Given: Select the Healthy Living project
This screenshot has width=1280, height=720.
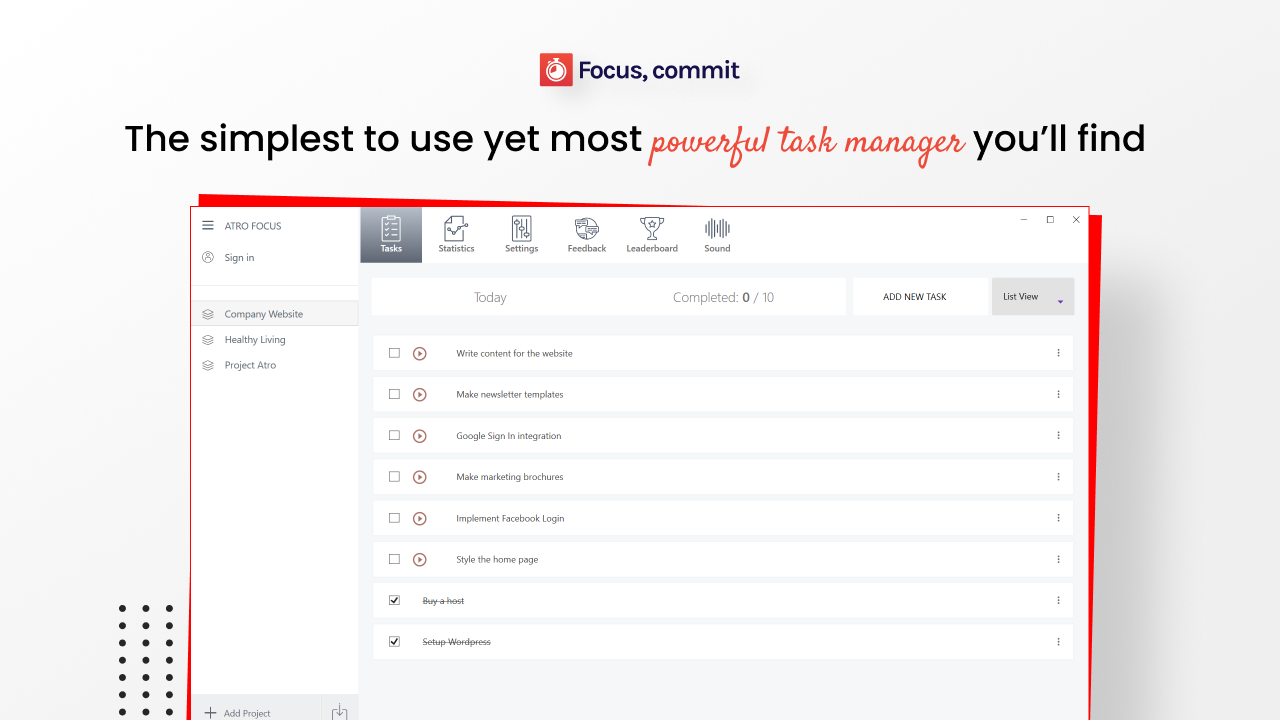Looking at the screenshot, I should [x=255, y=340].
